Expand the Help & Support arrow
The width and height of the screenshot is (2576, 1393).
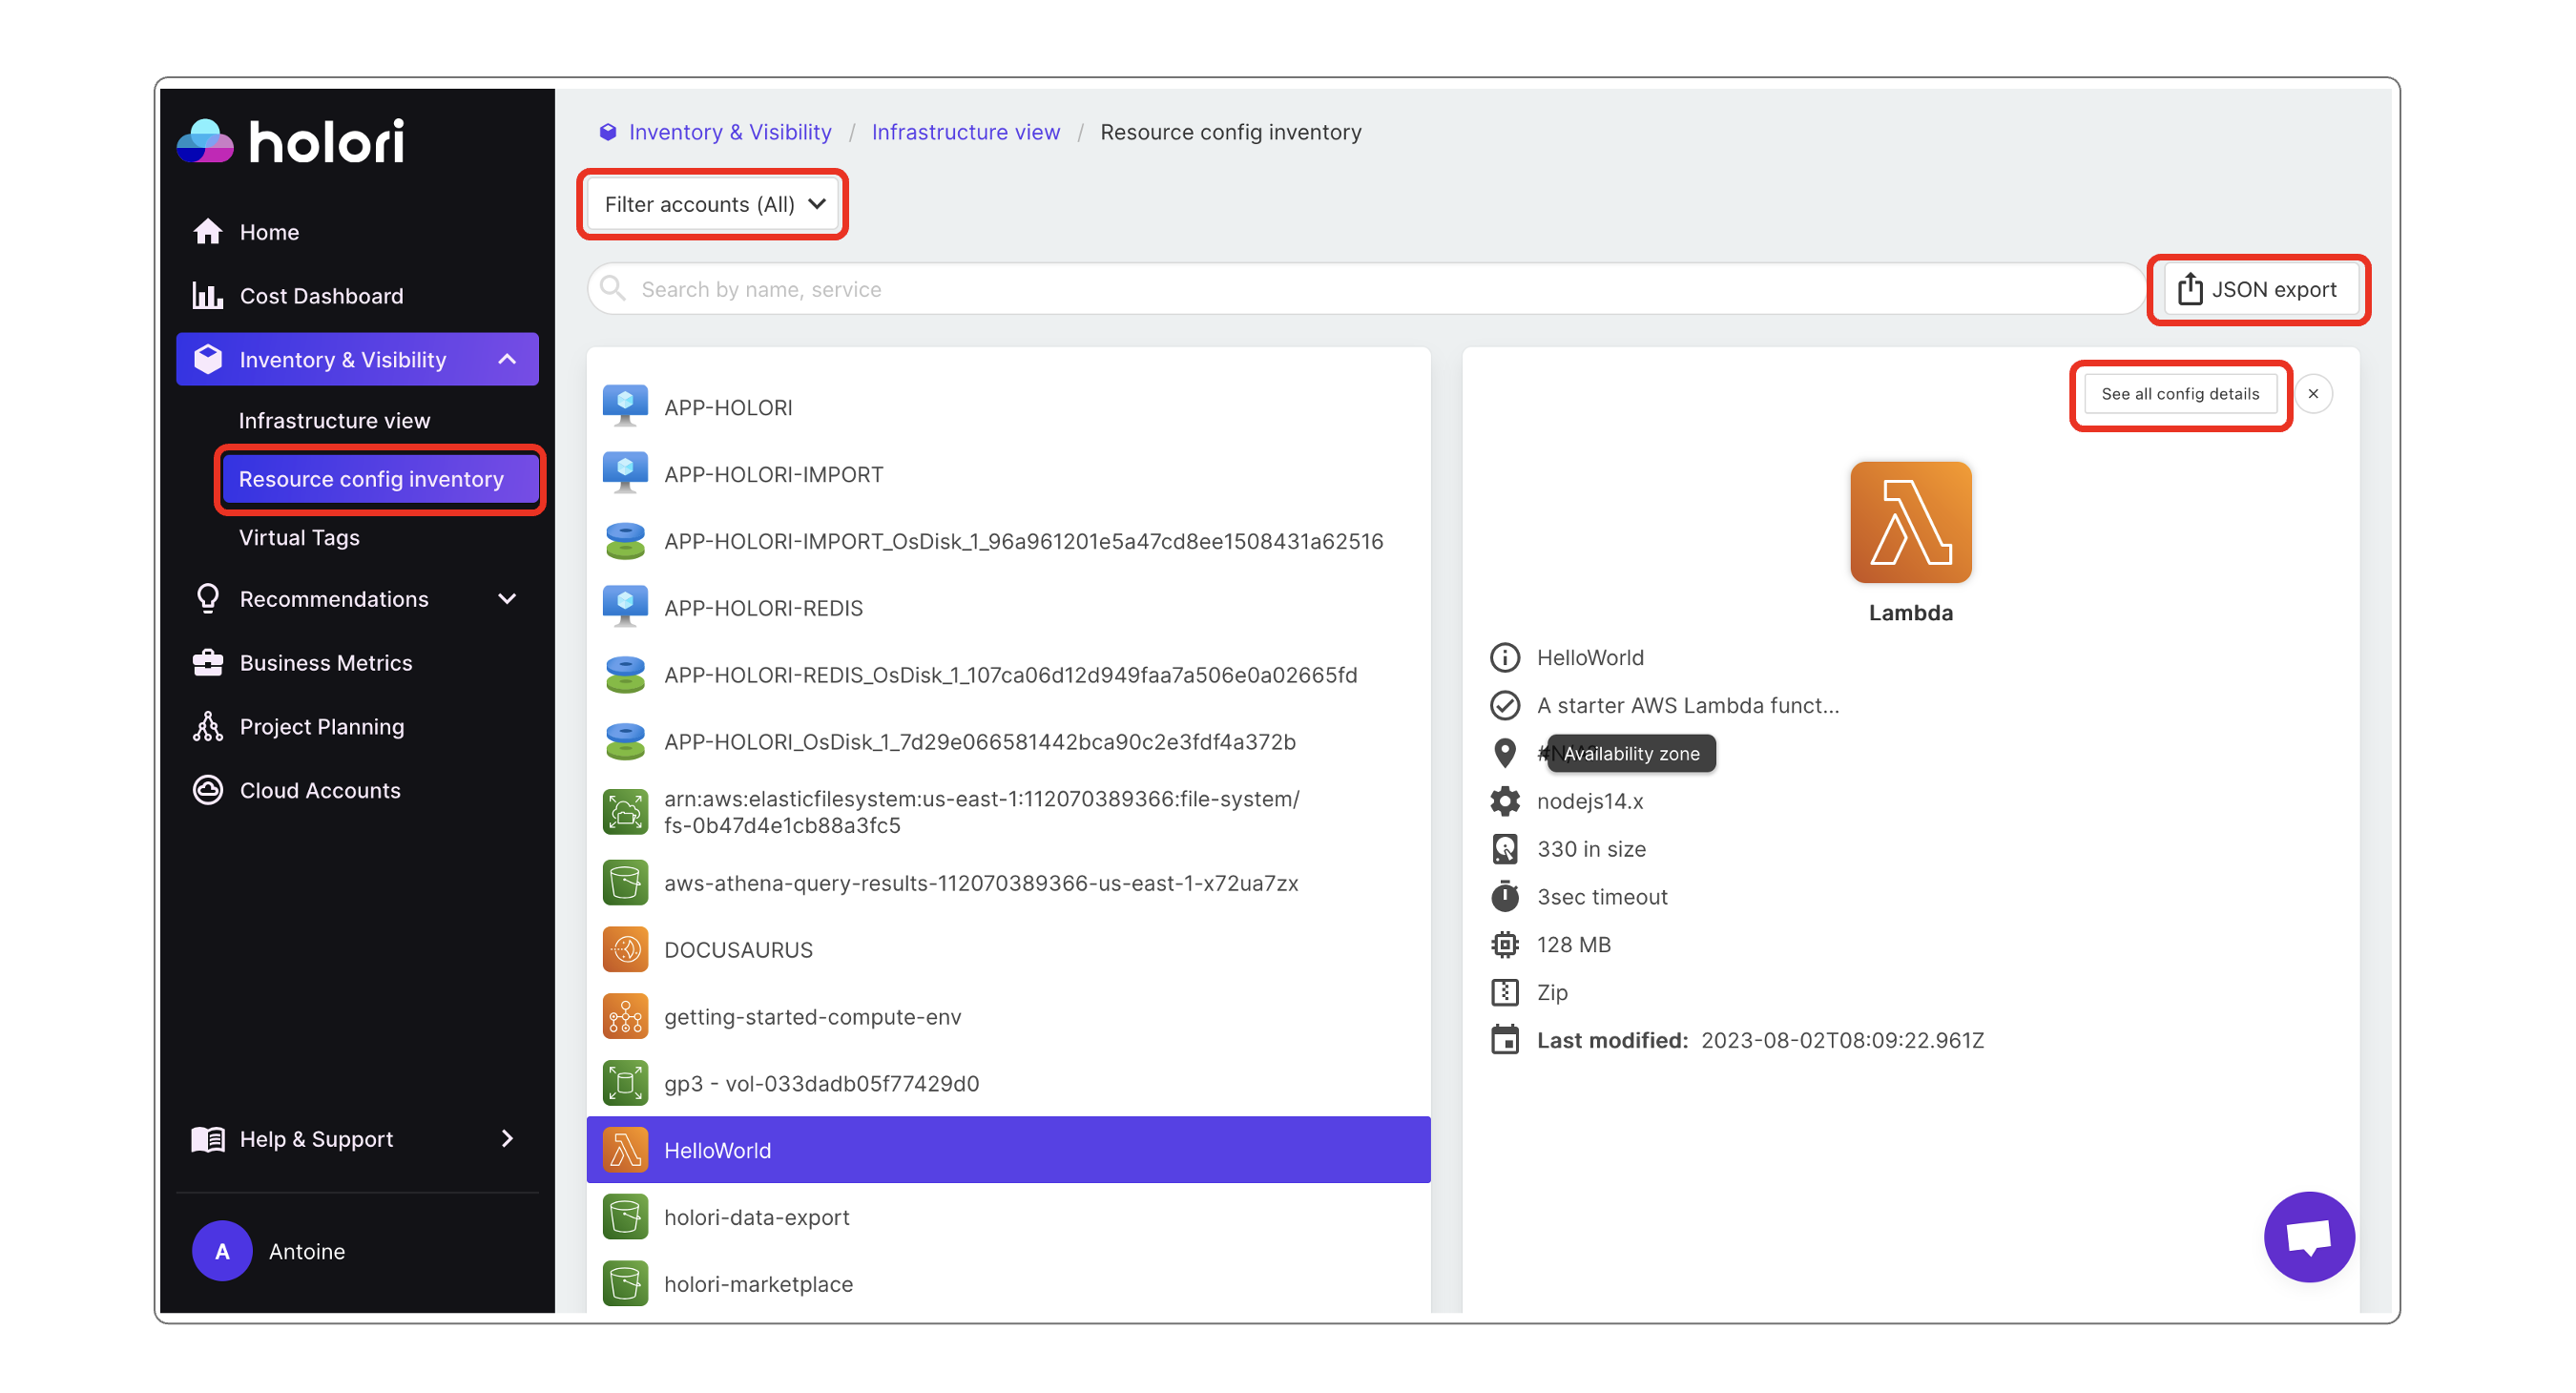pos(507,1139)
